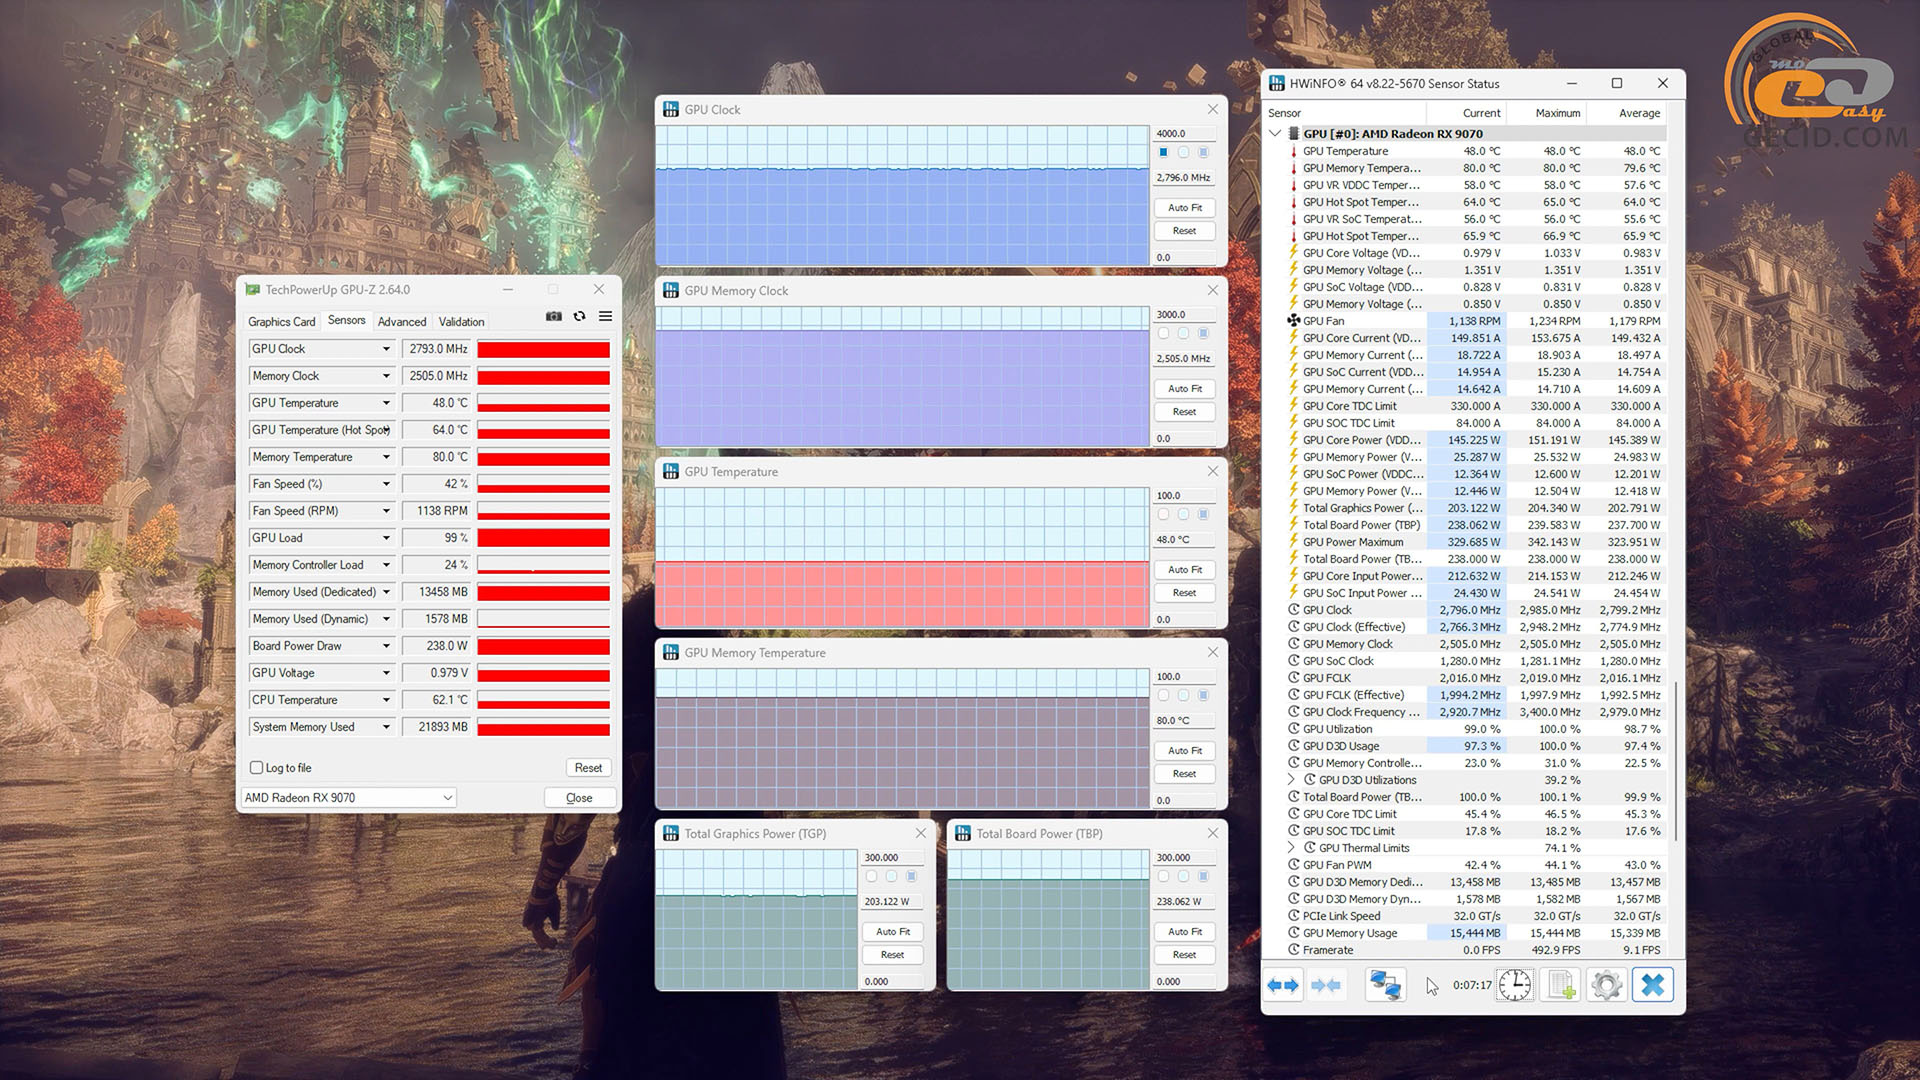Click the GPU Clock graph window title icon
Image resolution: width=1920 pixels, height=1080 pixels.
(x=671, y=110)
